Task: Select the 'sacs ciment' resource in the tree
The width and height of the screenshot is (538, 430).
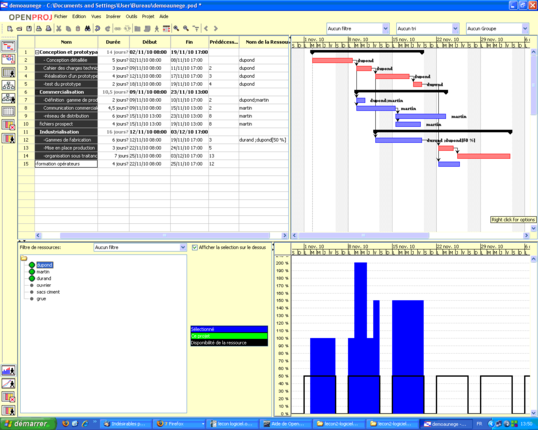Action: coord(48,292)
